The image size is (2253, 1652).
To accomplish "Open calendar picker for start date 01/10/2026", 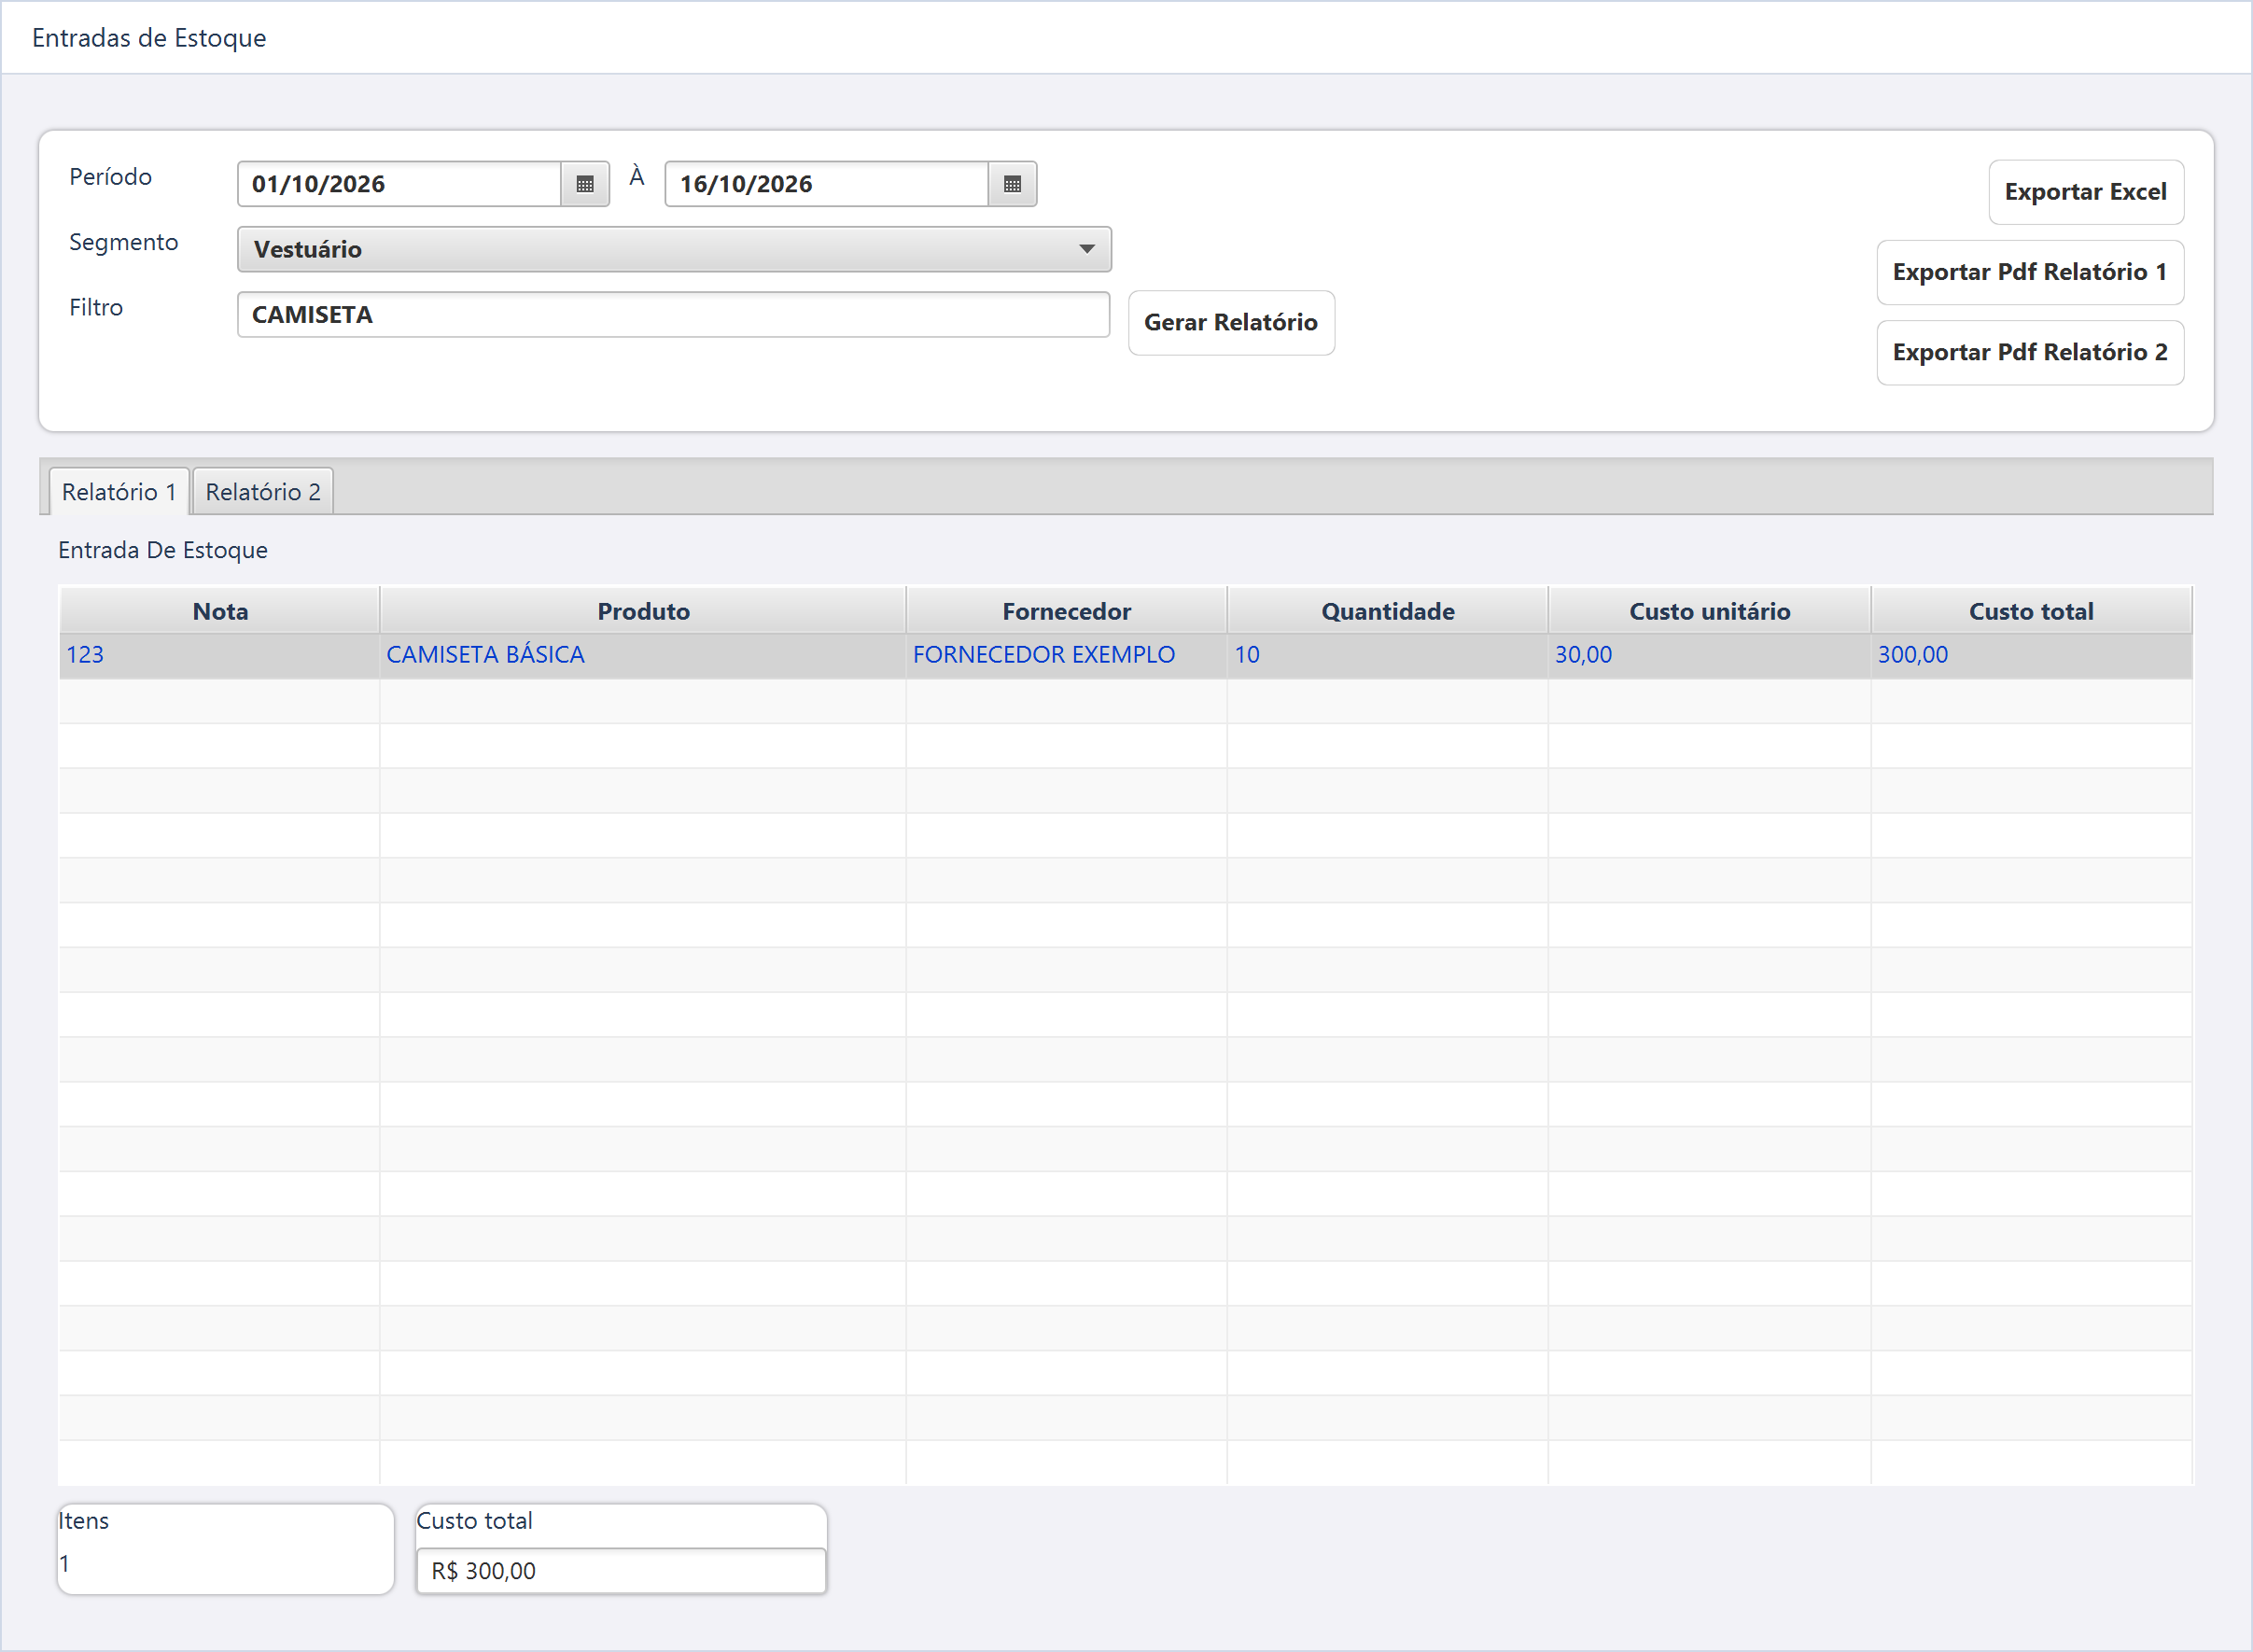I will [585, 184].
